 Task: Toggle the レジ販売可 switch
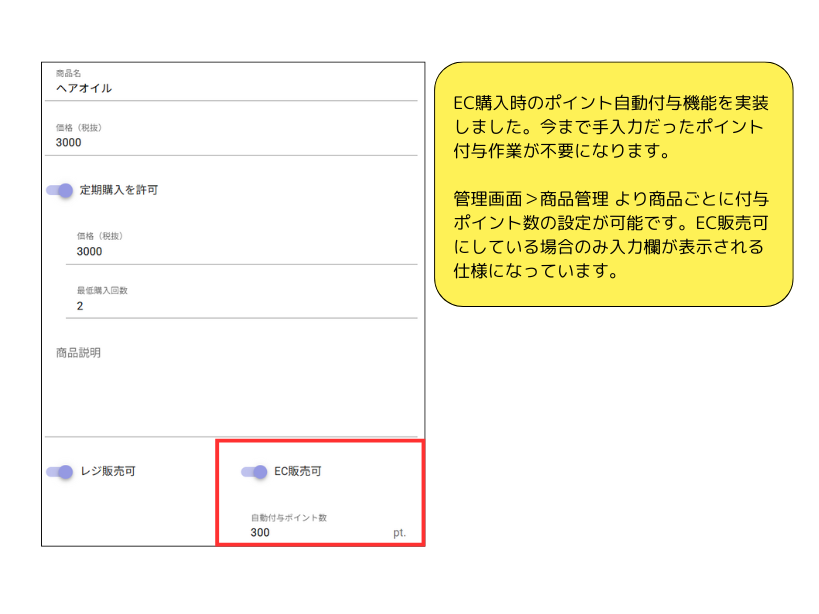click(60, 472)
